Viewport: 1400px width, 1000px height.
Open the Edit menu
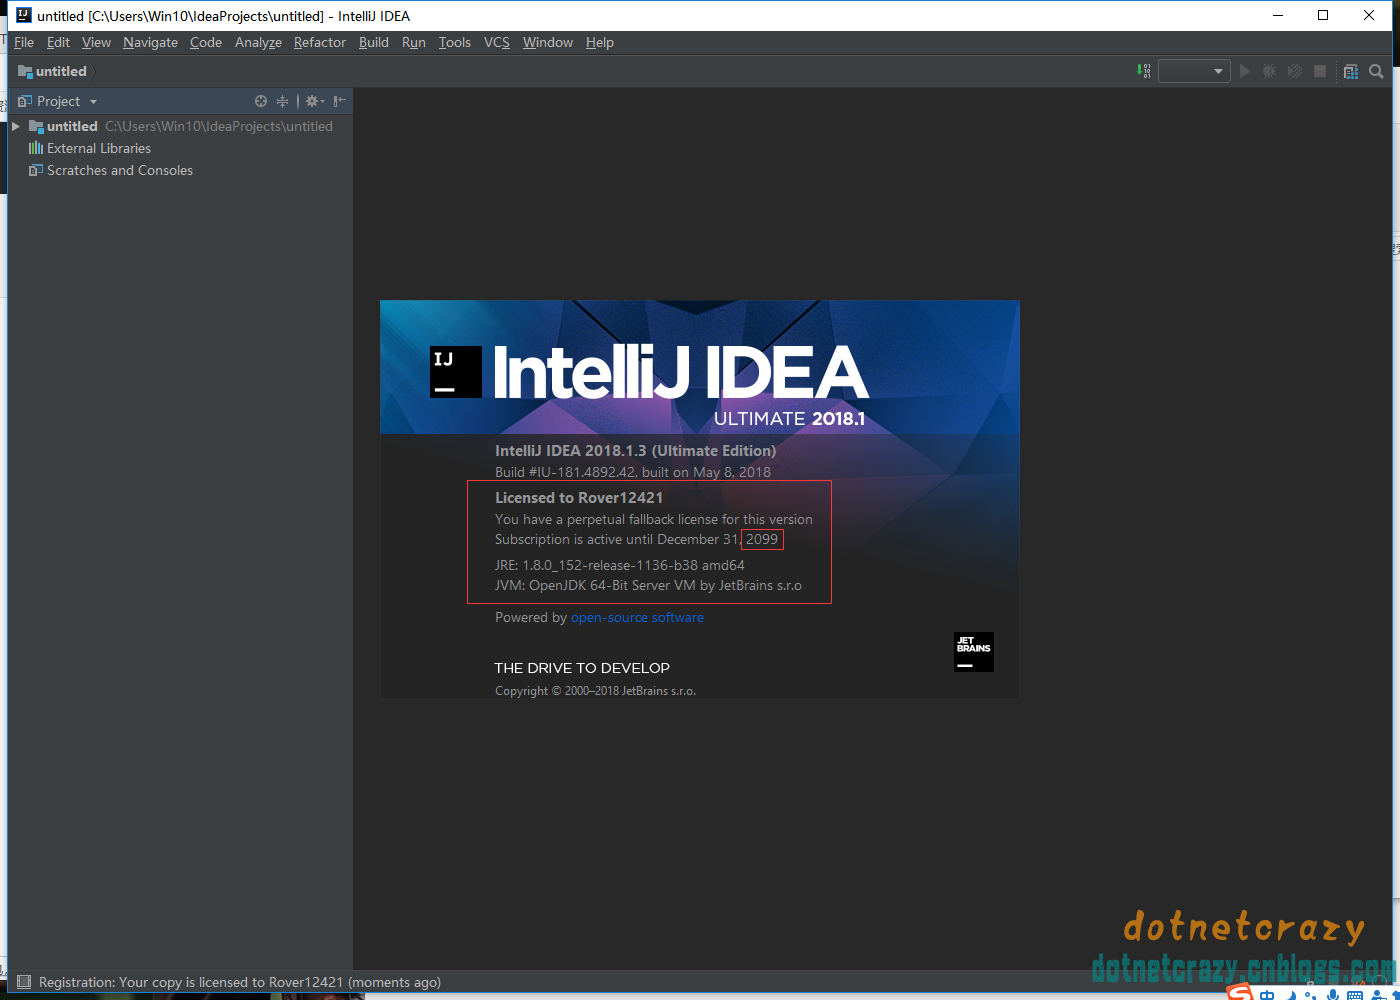[x=58, y=42]
